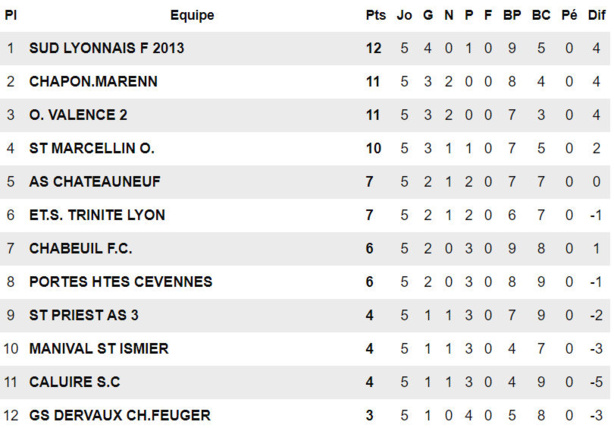614x428 pixels.
Task: Click the Pé column header
Action: (x=569, y=15)
